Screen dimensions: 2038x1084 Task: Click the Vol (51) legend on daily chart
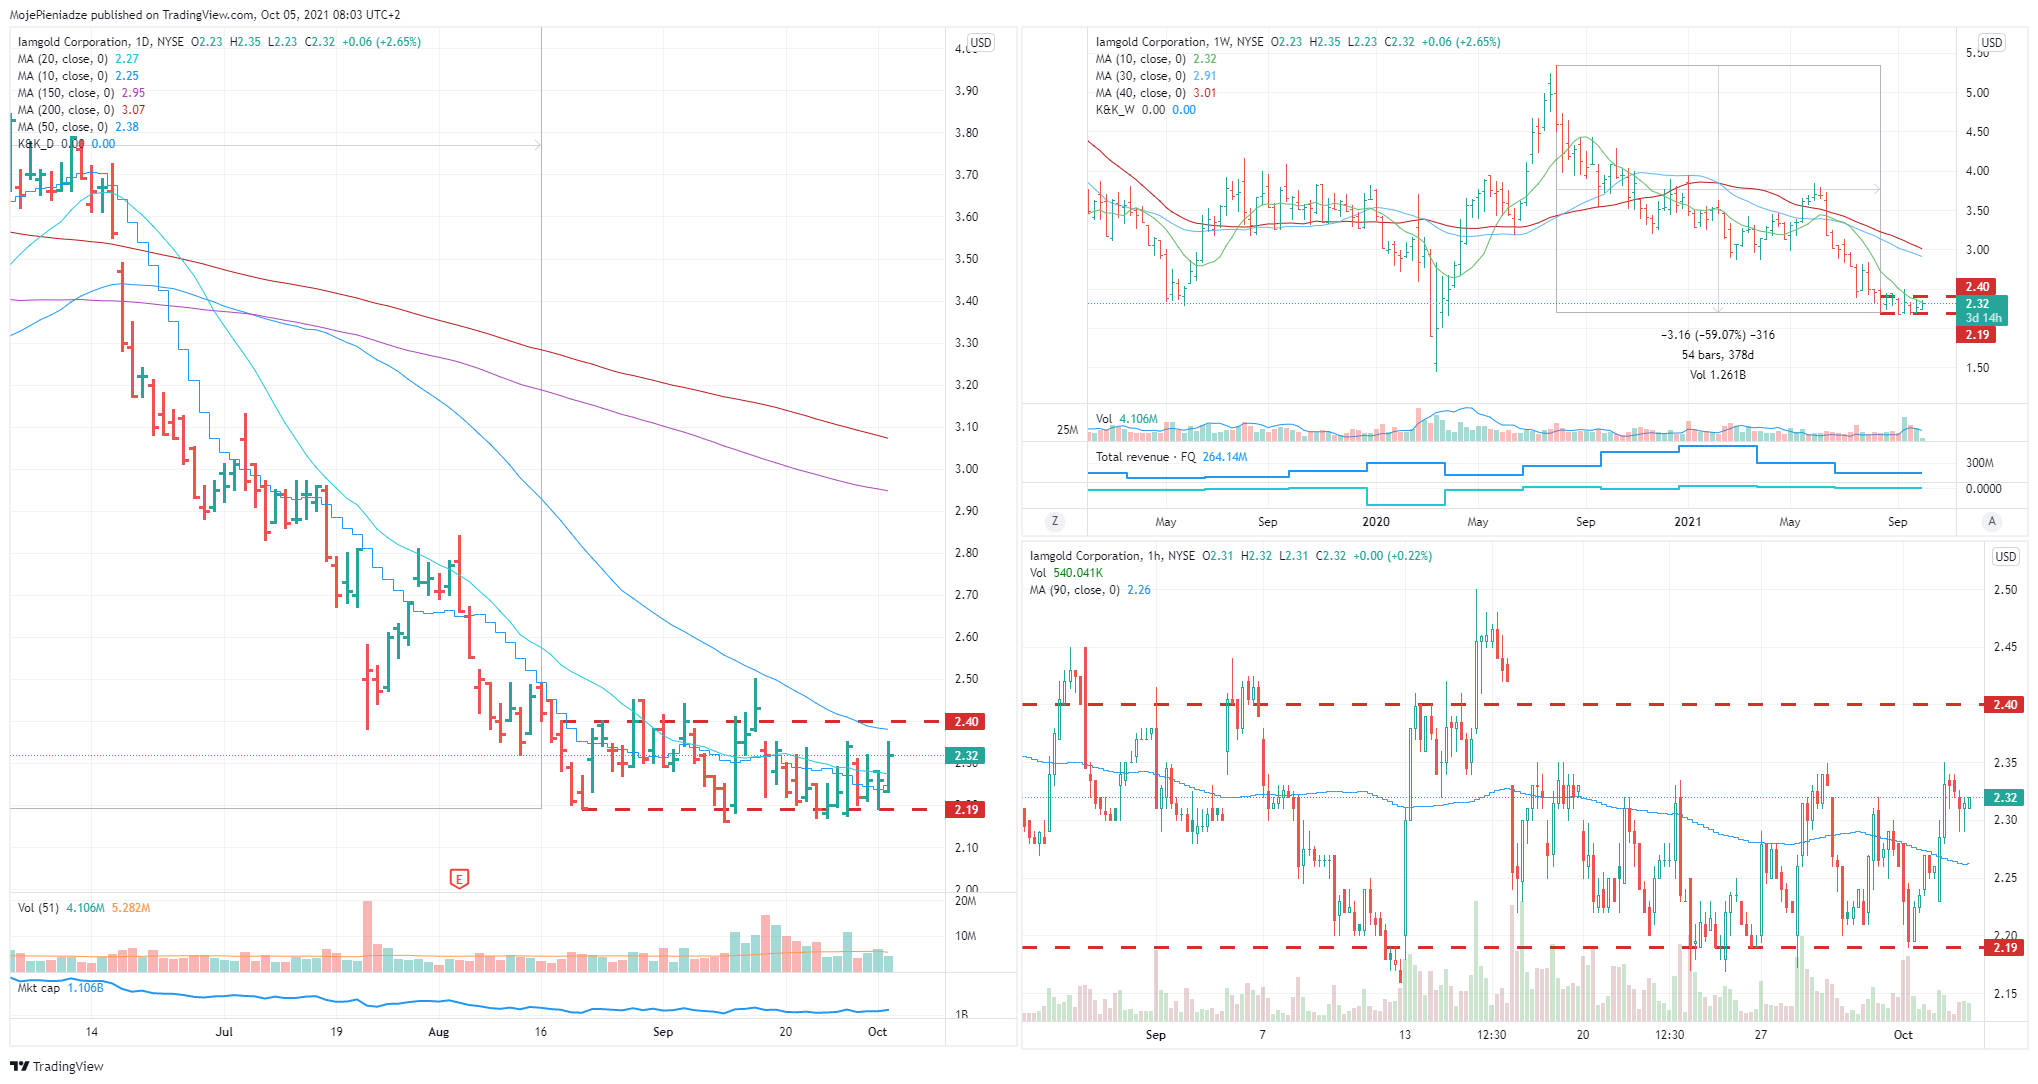(x=38, y=908)
